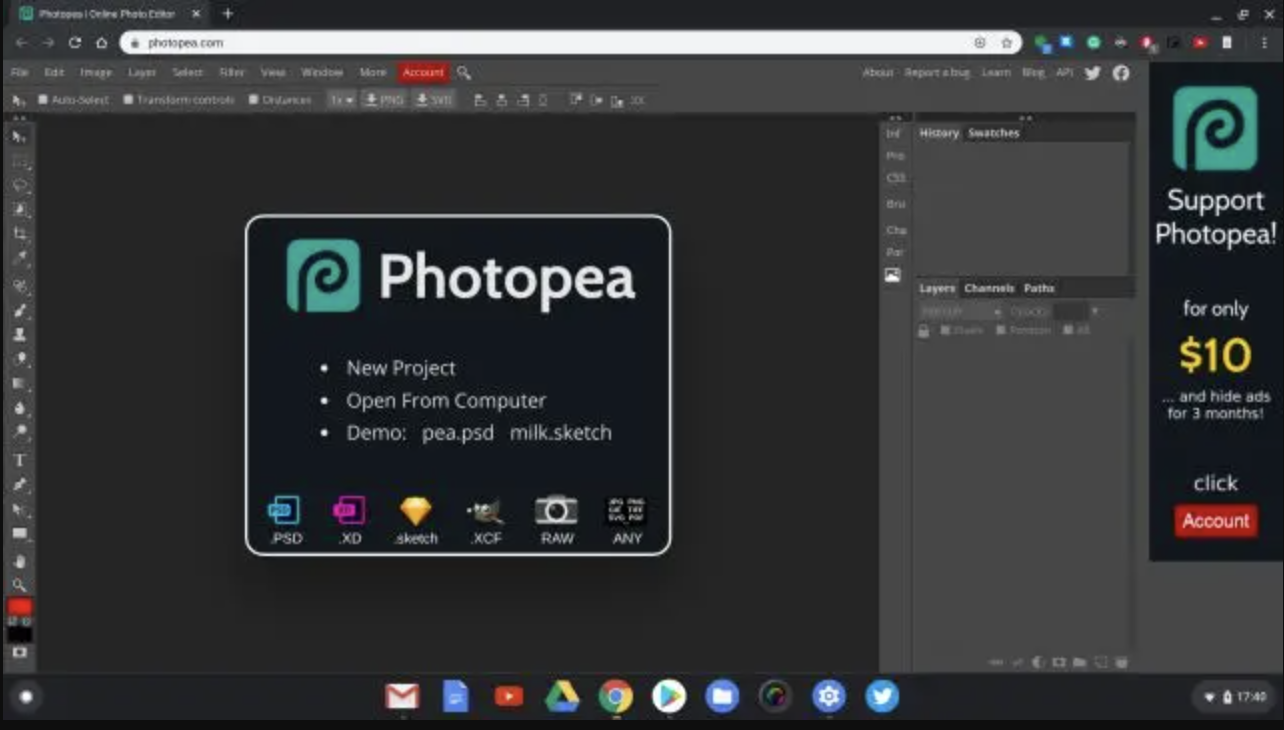The height and width of the screenshot is (730, 1284).
Task: Select the Hand tool
Action: [19, 561]
